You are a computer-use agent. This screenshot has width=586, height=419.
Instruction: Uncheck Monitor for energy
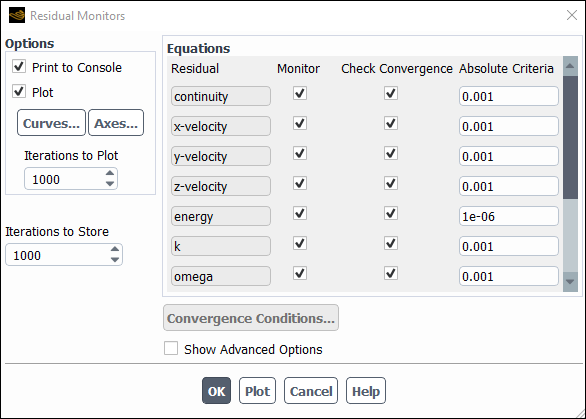(x=300, y=213)
